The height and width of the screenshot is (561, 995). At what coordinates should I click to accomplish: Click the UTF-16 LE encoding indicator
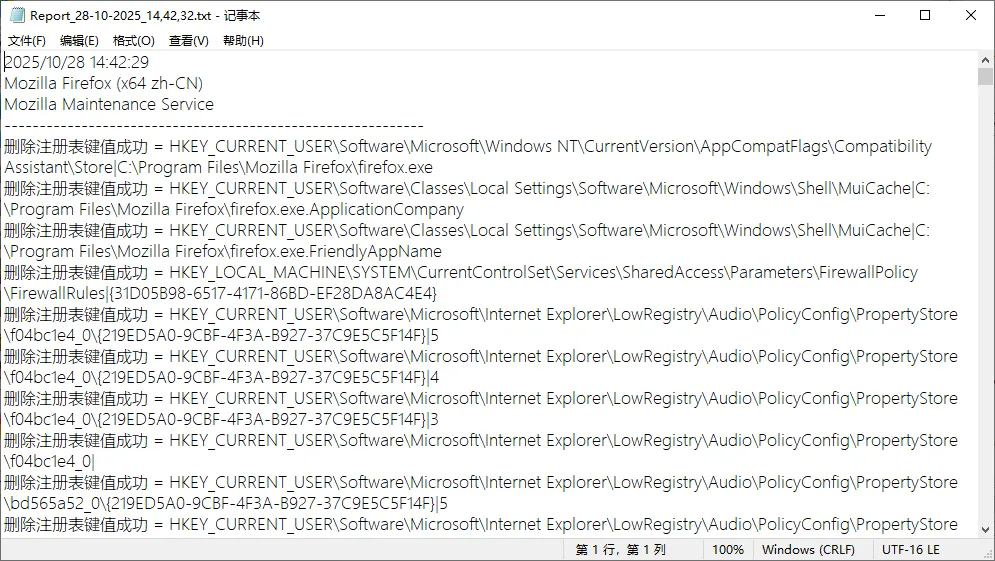pyautogui.click(x=911, y=549)
